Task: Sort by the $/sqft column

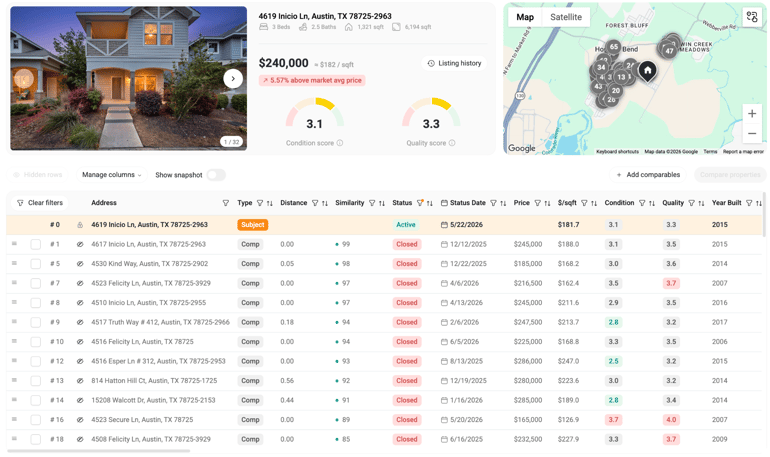Action: pos(594,203)
